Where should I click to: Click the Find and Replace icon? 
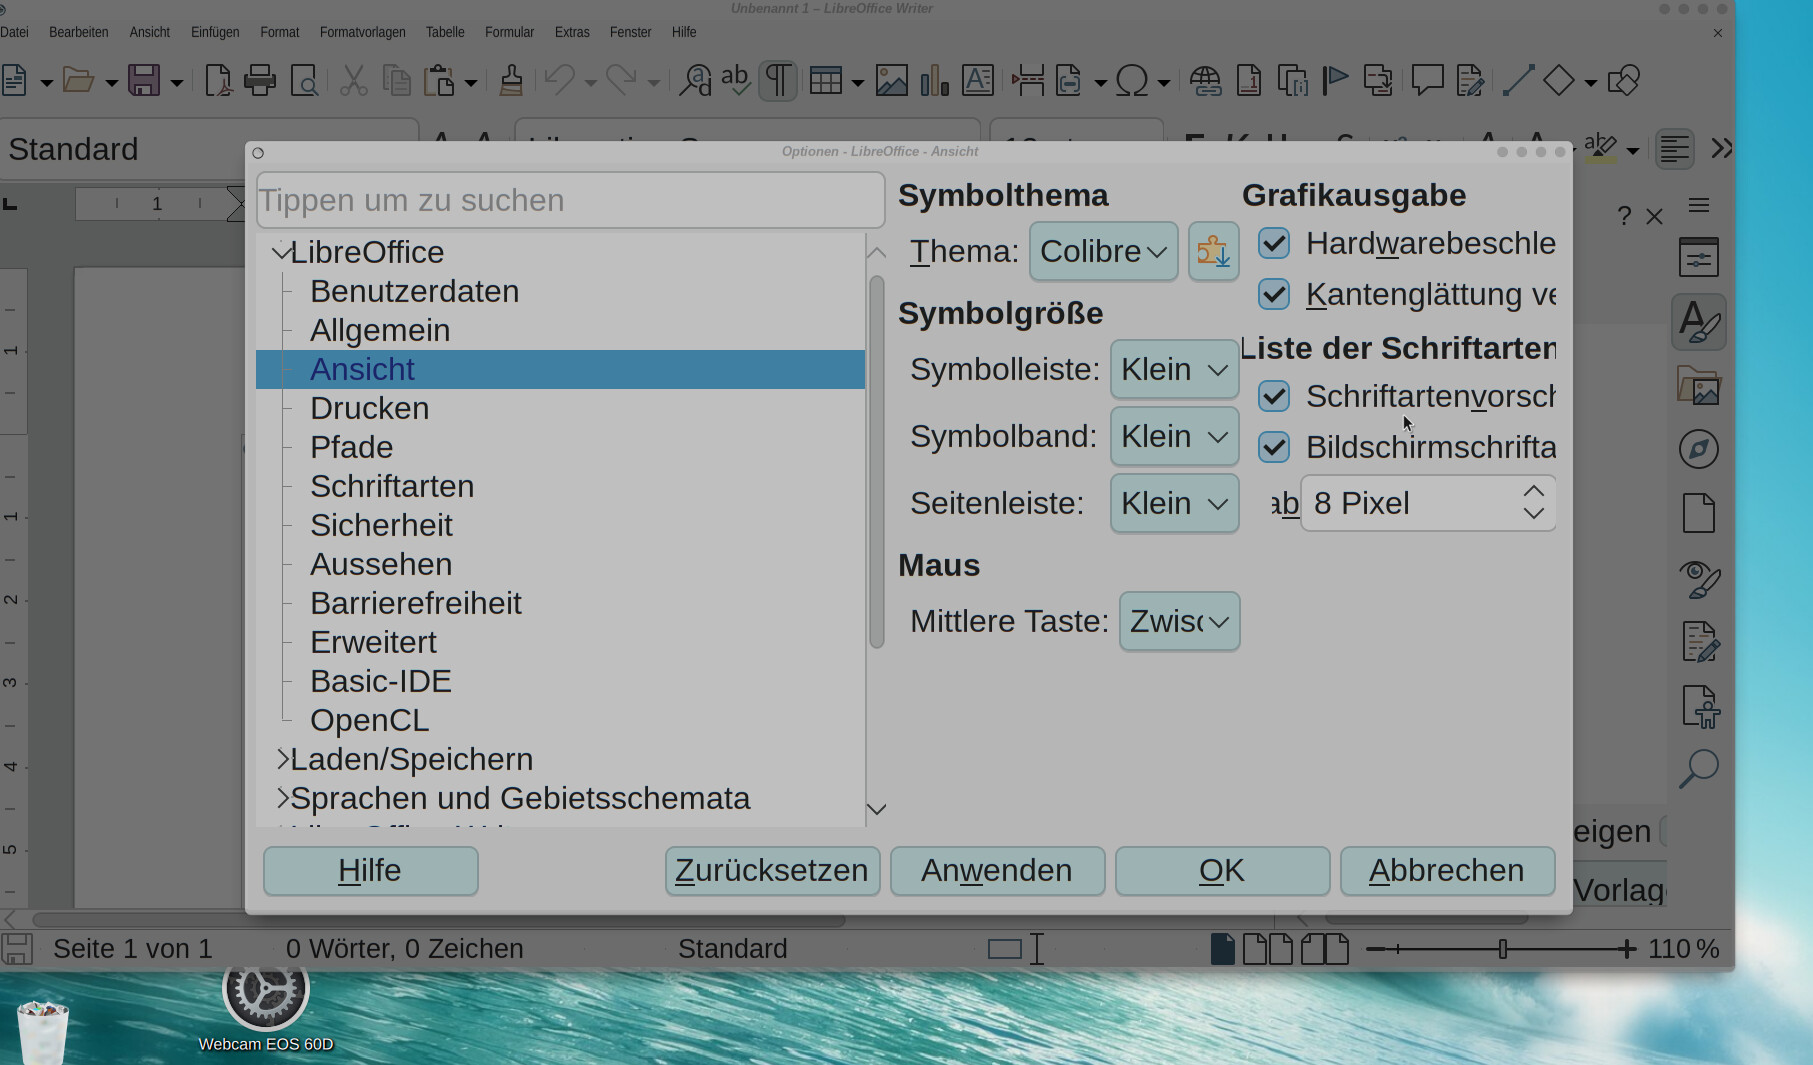coord(695,80)
